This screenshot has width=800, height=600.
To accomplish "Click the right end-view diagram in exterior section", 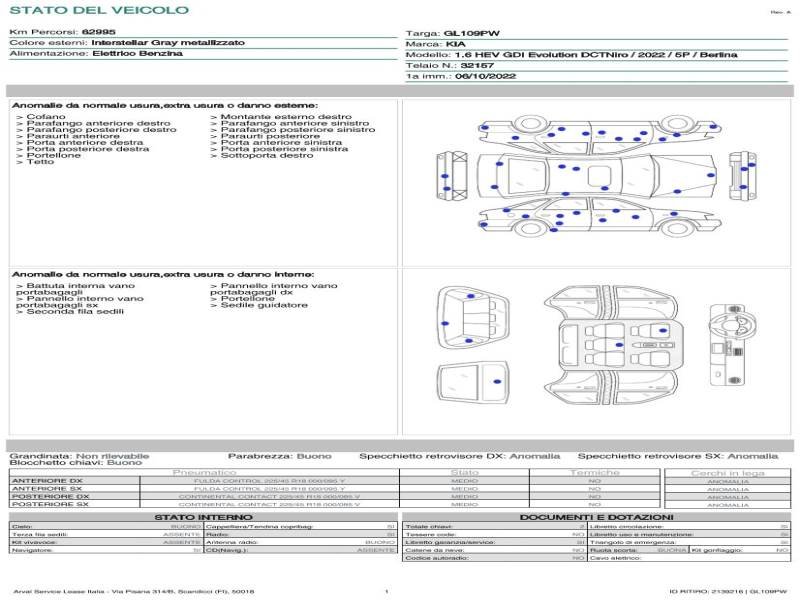I will 741,176.
